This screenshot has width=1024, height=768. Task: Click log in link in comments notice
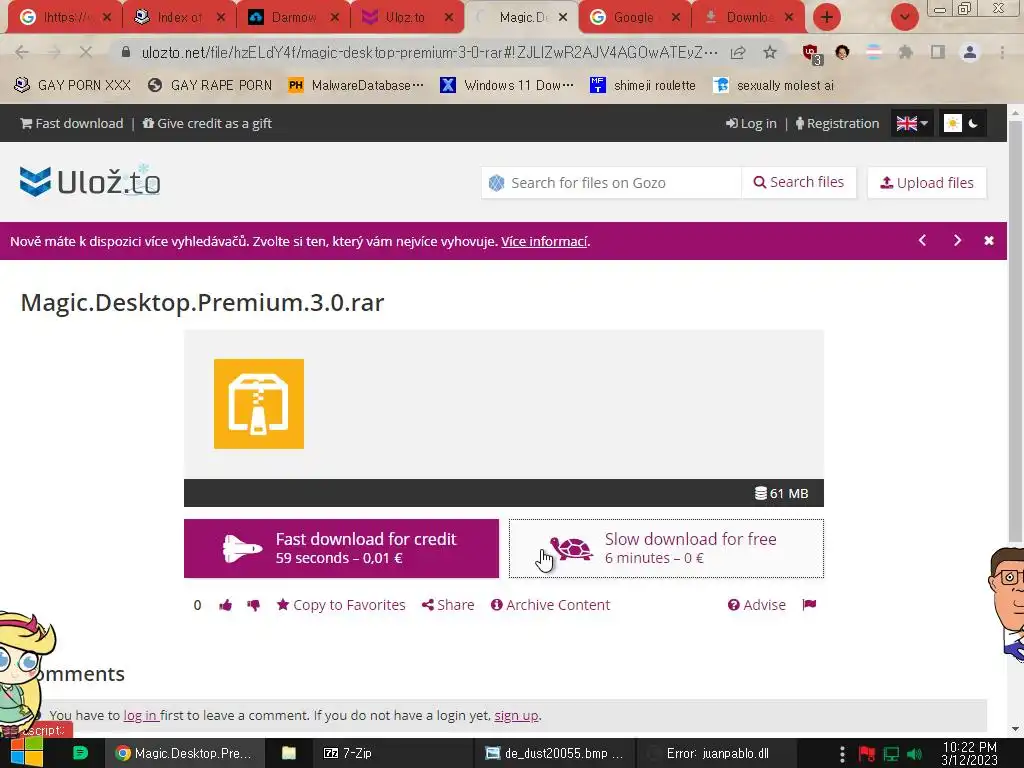(x=140, y=715)
